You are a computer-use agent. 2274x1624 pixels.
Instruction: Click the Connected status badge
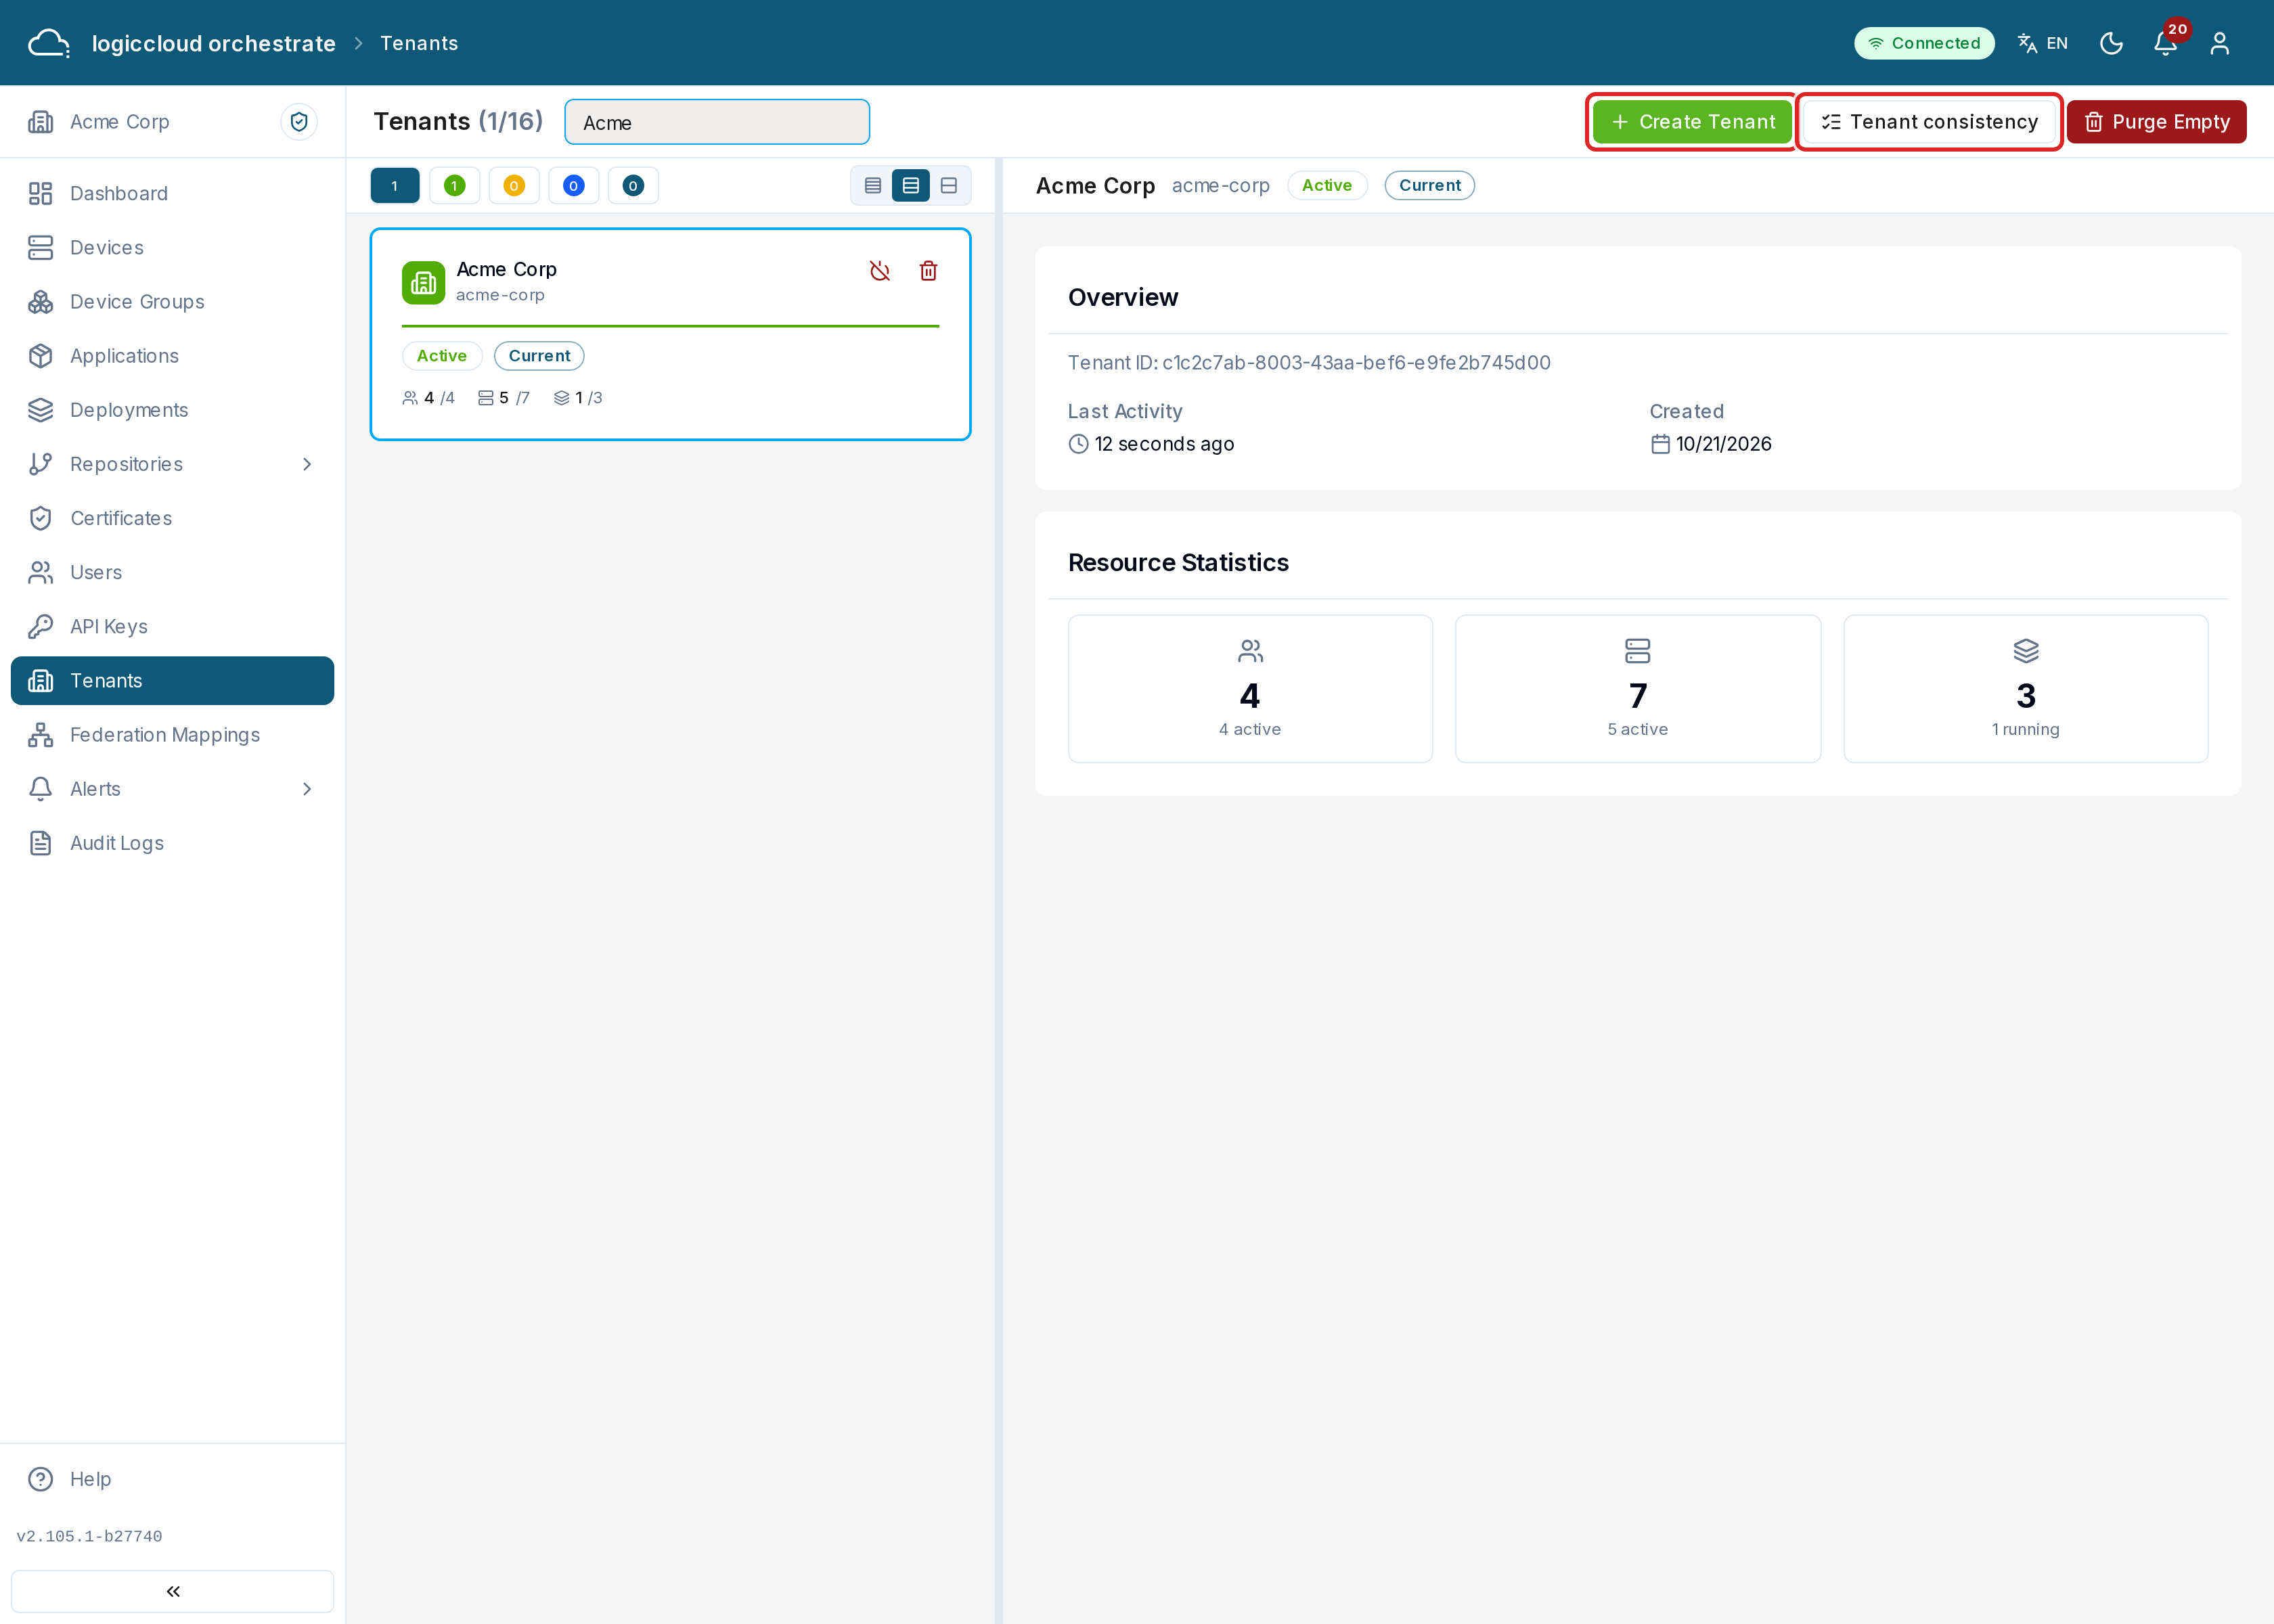pyautogui.click(x=1924, y=43)
